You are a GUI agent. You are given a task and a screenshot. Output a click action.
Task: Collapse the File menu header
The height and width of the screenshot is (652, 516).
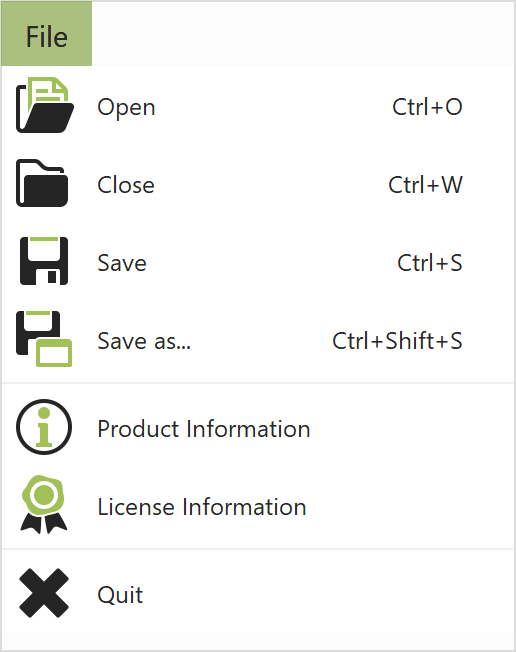tap(47, 34)
